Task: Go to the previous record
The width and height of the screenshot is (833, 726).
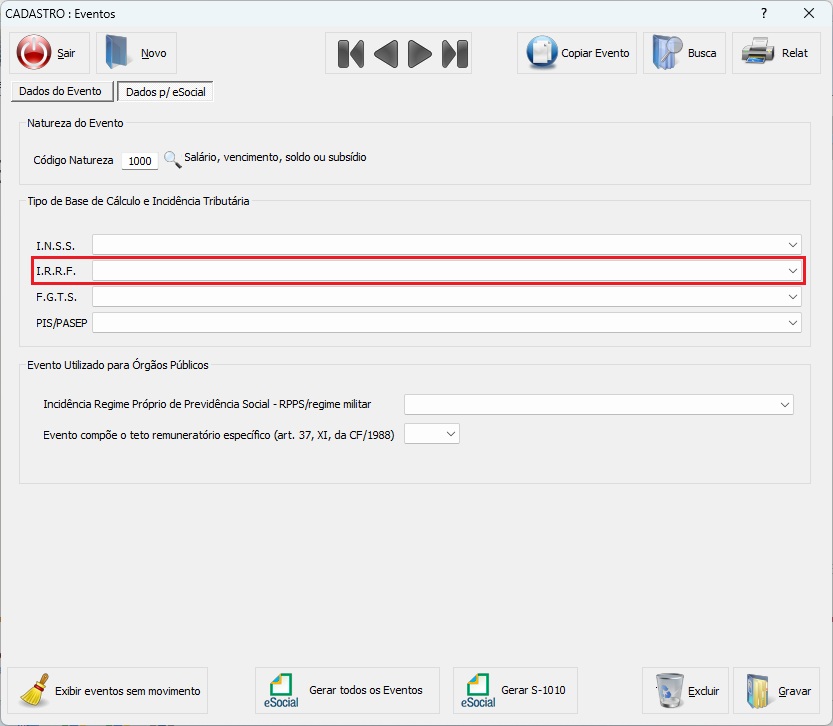Action: 385,53
